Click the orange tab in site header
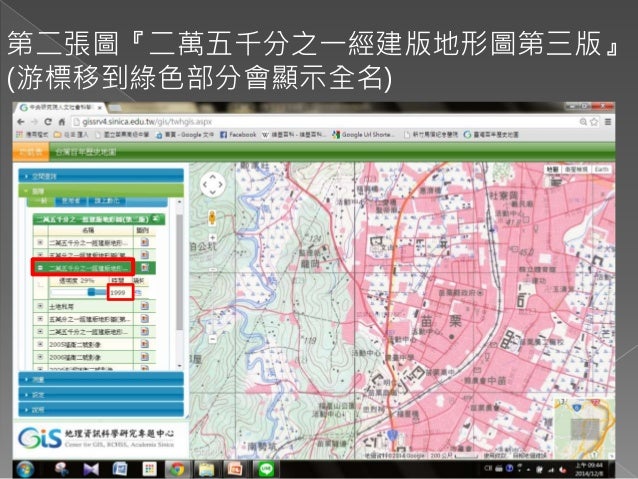The height and width of the screenshot is (479, 638). coord(31,152)
